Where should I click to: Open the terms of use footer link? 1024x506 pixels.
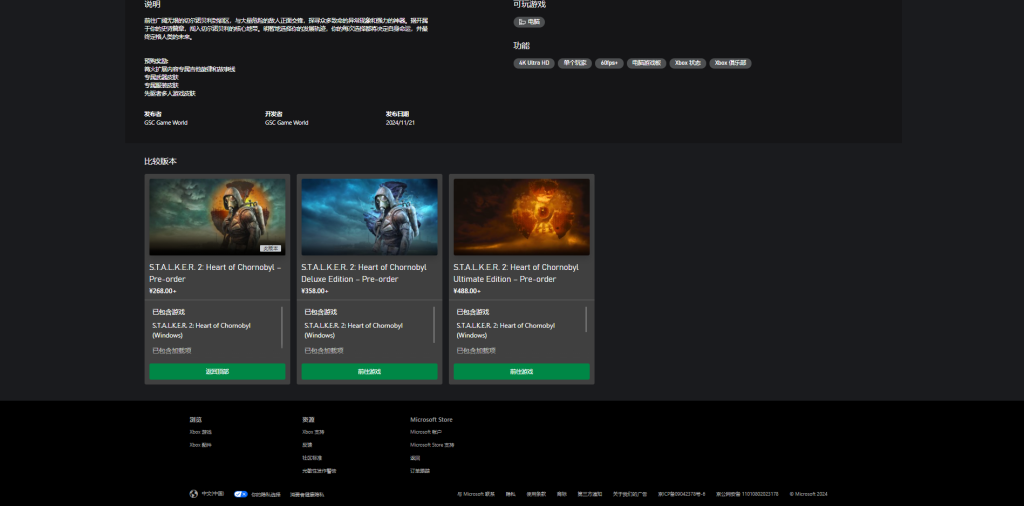(536, 494)
